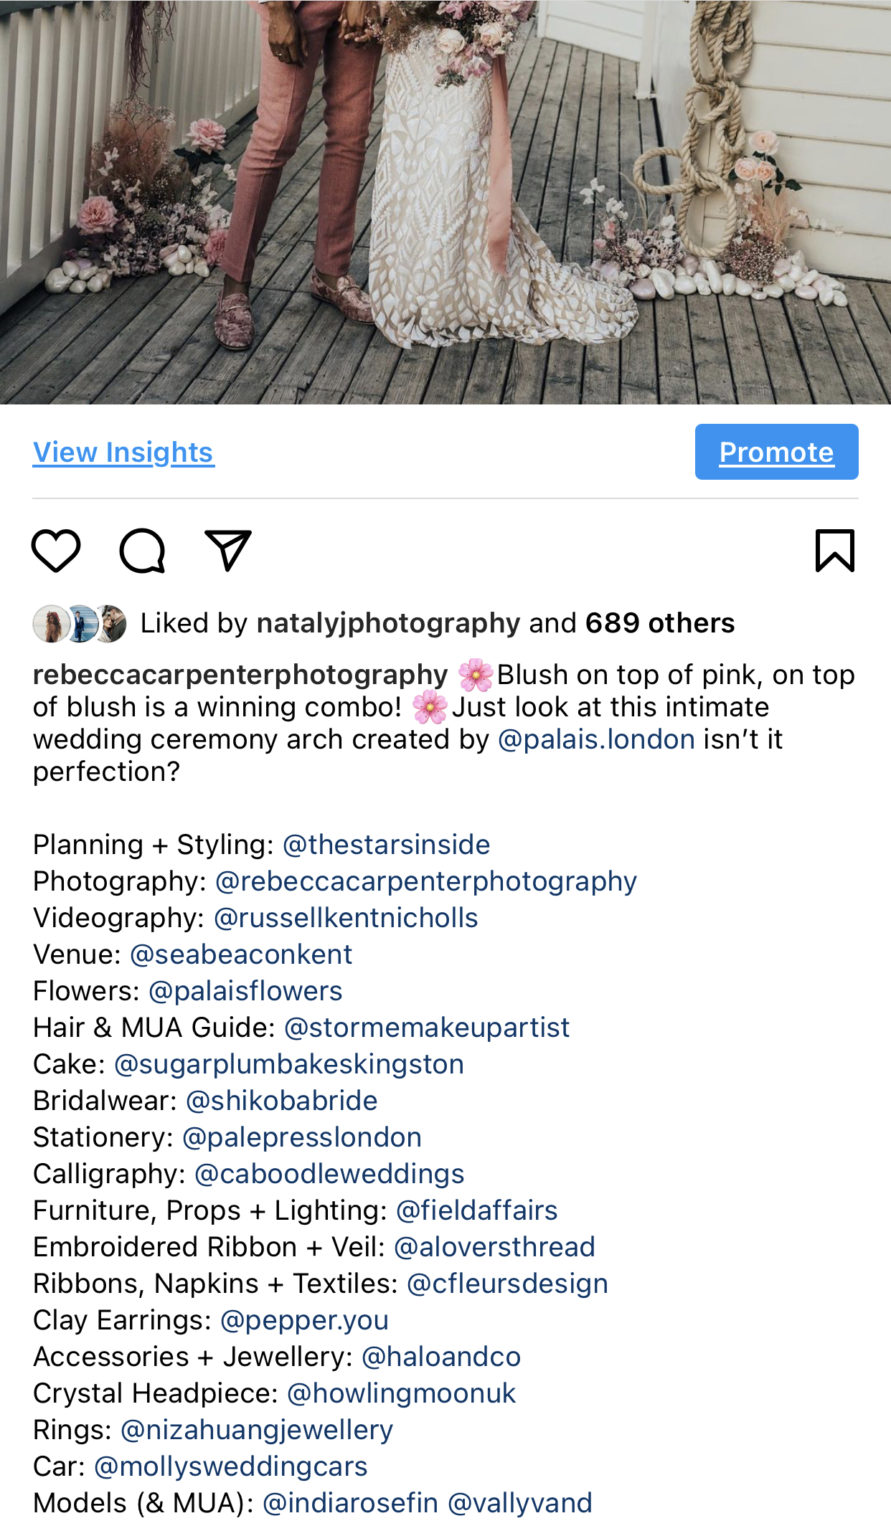Viewport: 891px width, 1536px height.
Task: Open comments with the speech bubble icon
Action: (x=142, y=550)
